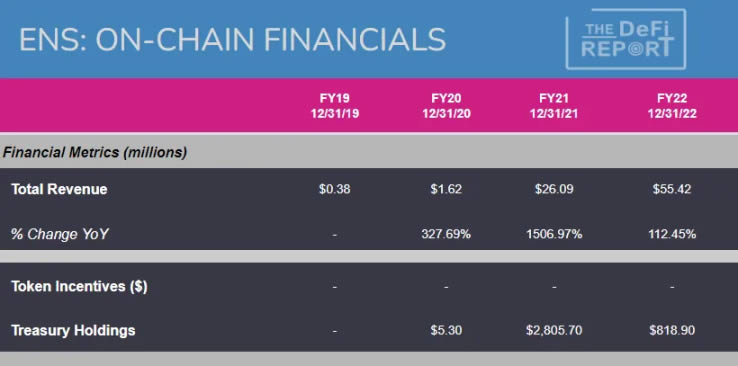The width and height of the screenshot is (738, 366).
Task: Select the % Change YoY row label
Action: [60, 234]
